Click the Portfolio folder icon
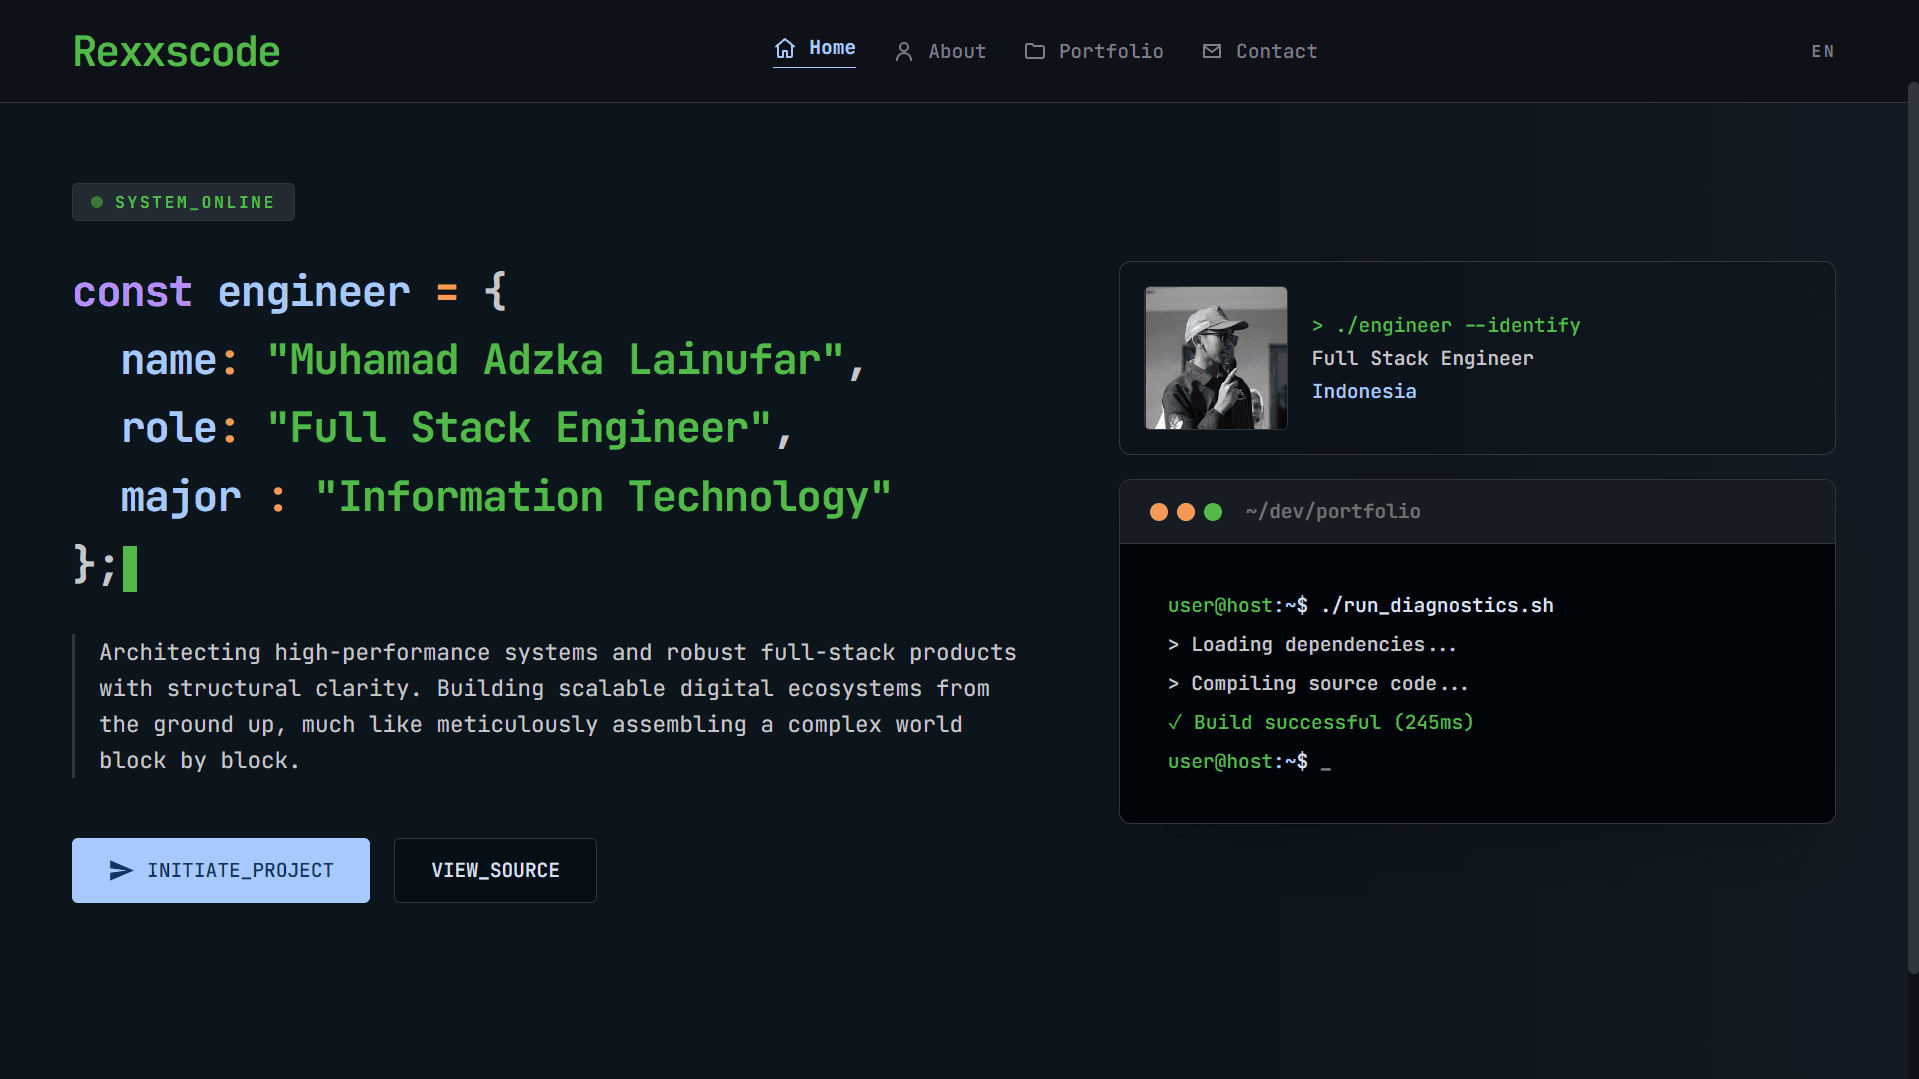 click(x=1035, y=51)
